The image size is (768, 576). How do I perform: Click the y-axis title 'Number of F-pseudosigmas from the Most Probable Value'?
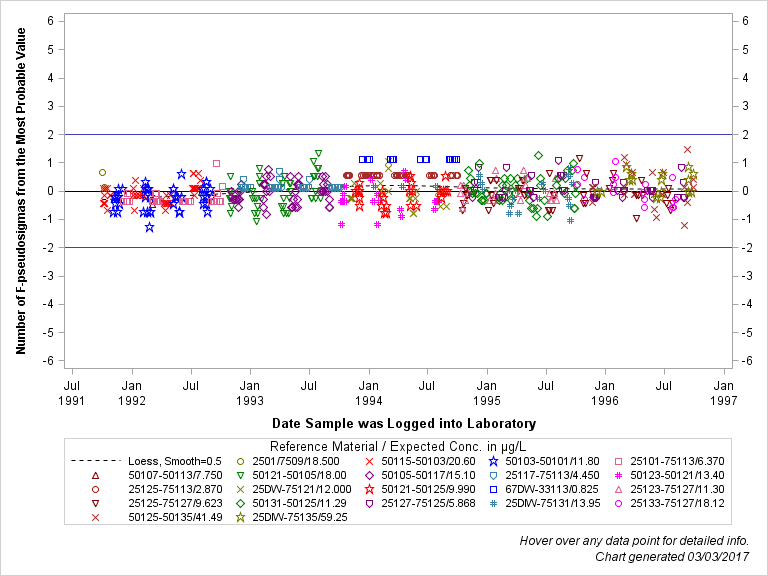21,191
